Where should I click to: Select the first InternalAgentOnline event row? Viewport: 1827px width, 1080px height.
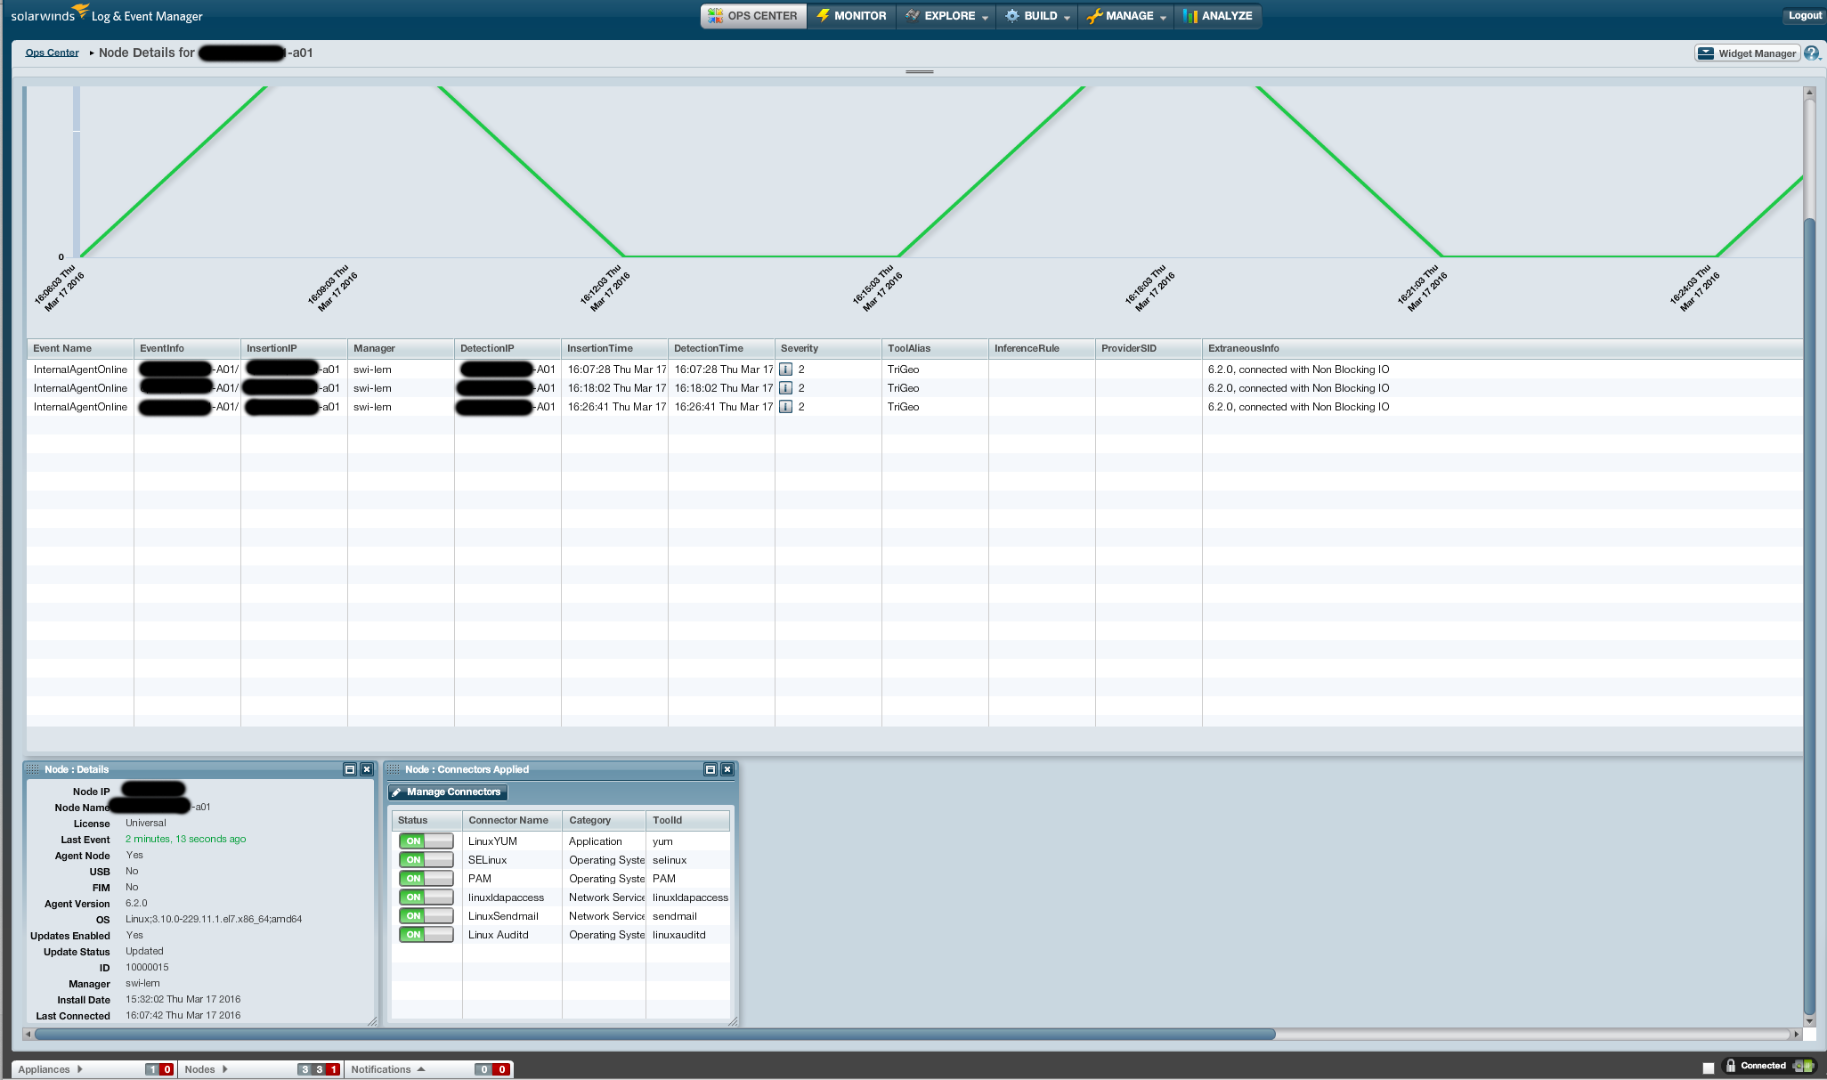pyautogui.click(x=915, y=369)
